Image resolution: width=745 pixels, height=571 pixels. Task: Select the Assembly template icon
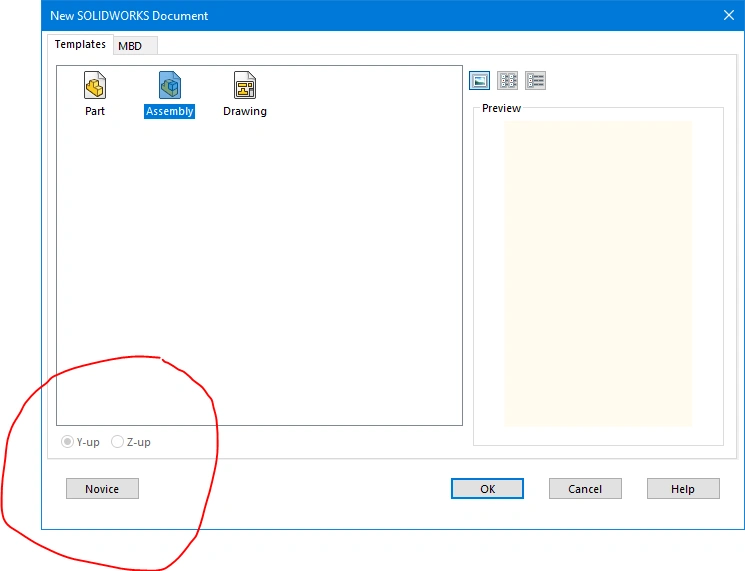pos(170,85)
